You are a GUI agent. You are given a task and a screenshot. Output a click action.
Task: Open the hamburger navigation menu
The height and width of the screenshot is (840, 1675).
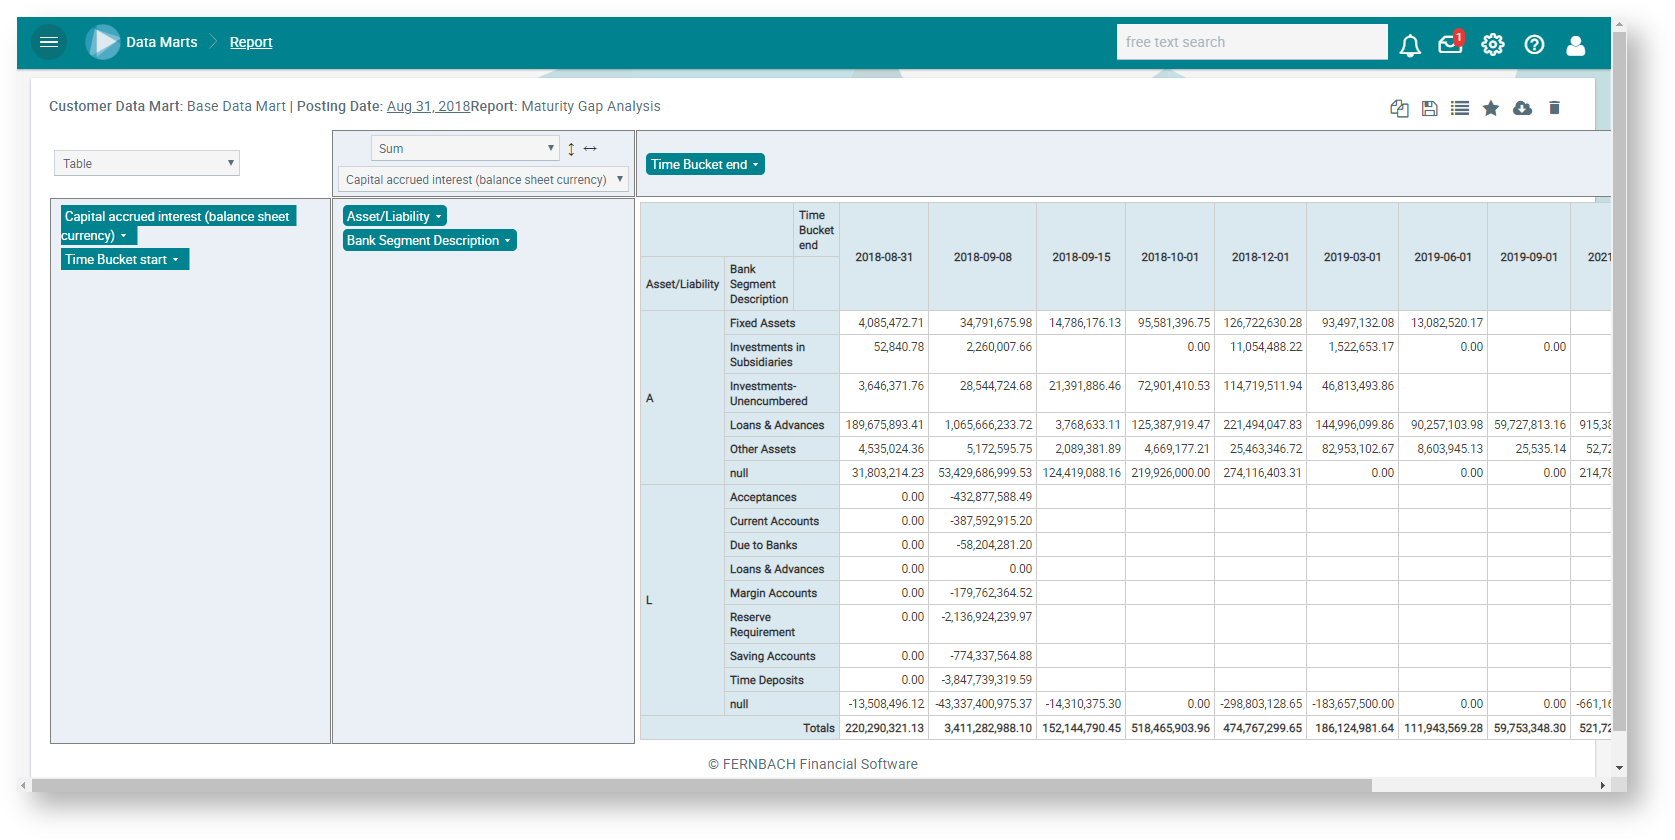[x=48, y=42]
